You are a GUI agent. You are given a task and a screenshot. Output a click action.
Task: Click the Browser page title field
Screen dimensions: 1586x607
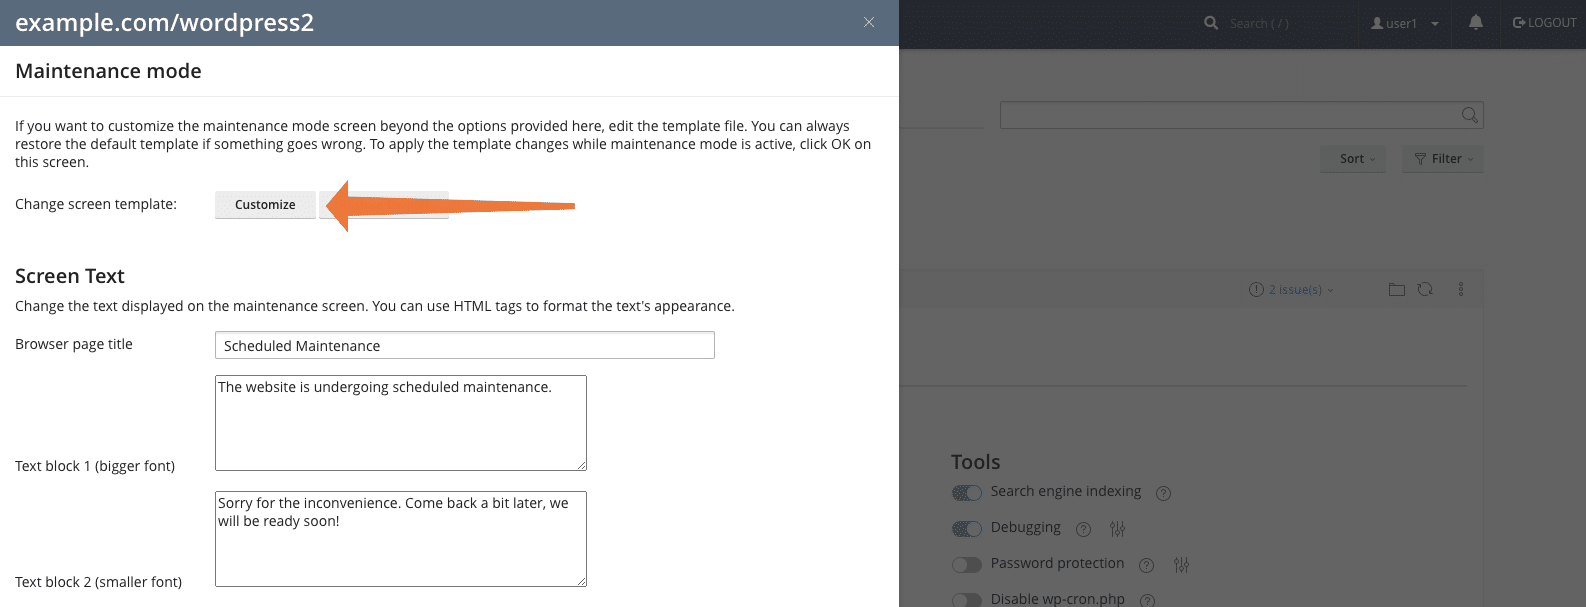(464, 345)
